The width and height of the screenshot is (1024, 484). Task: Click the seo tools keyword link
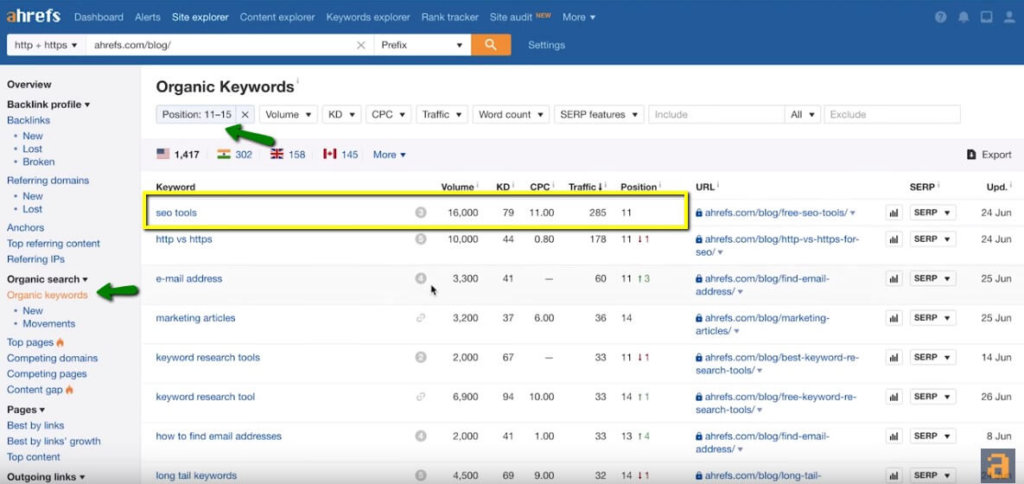coord(176,213)
